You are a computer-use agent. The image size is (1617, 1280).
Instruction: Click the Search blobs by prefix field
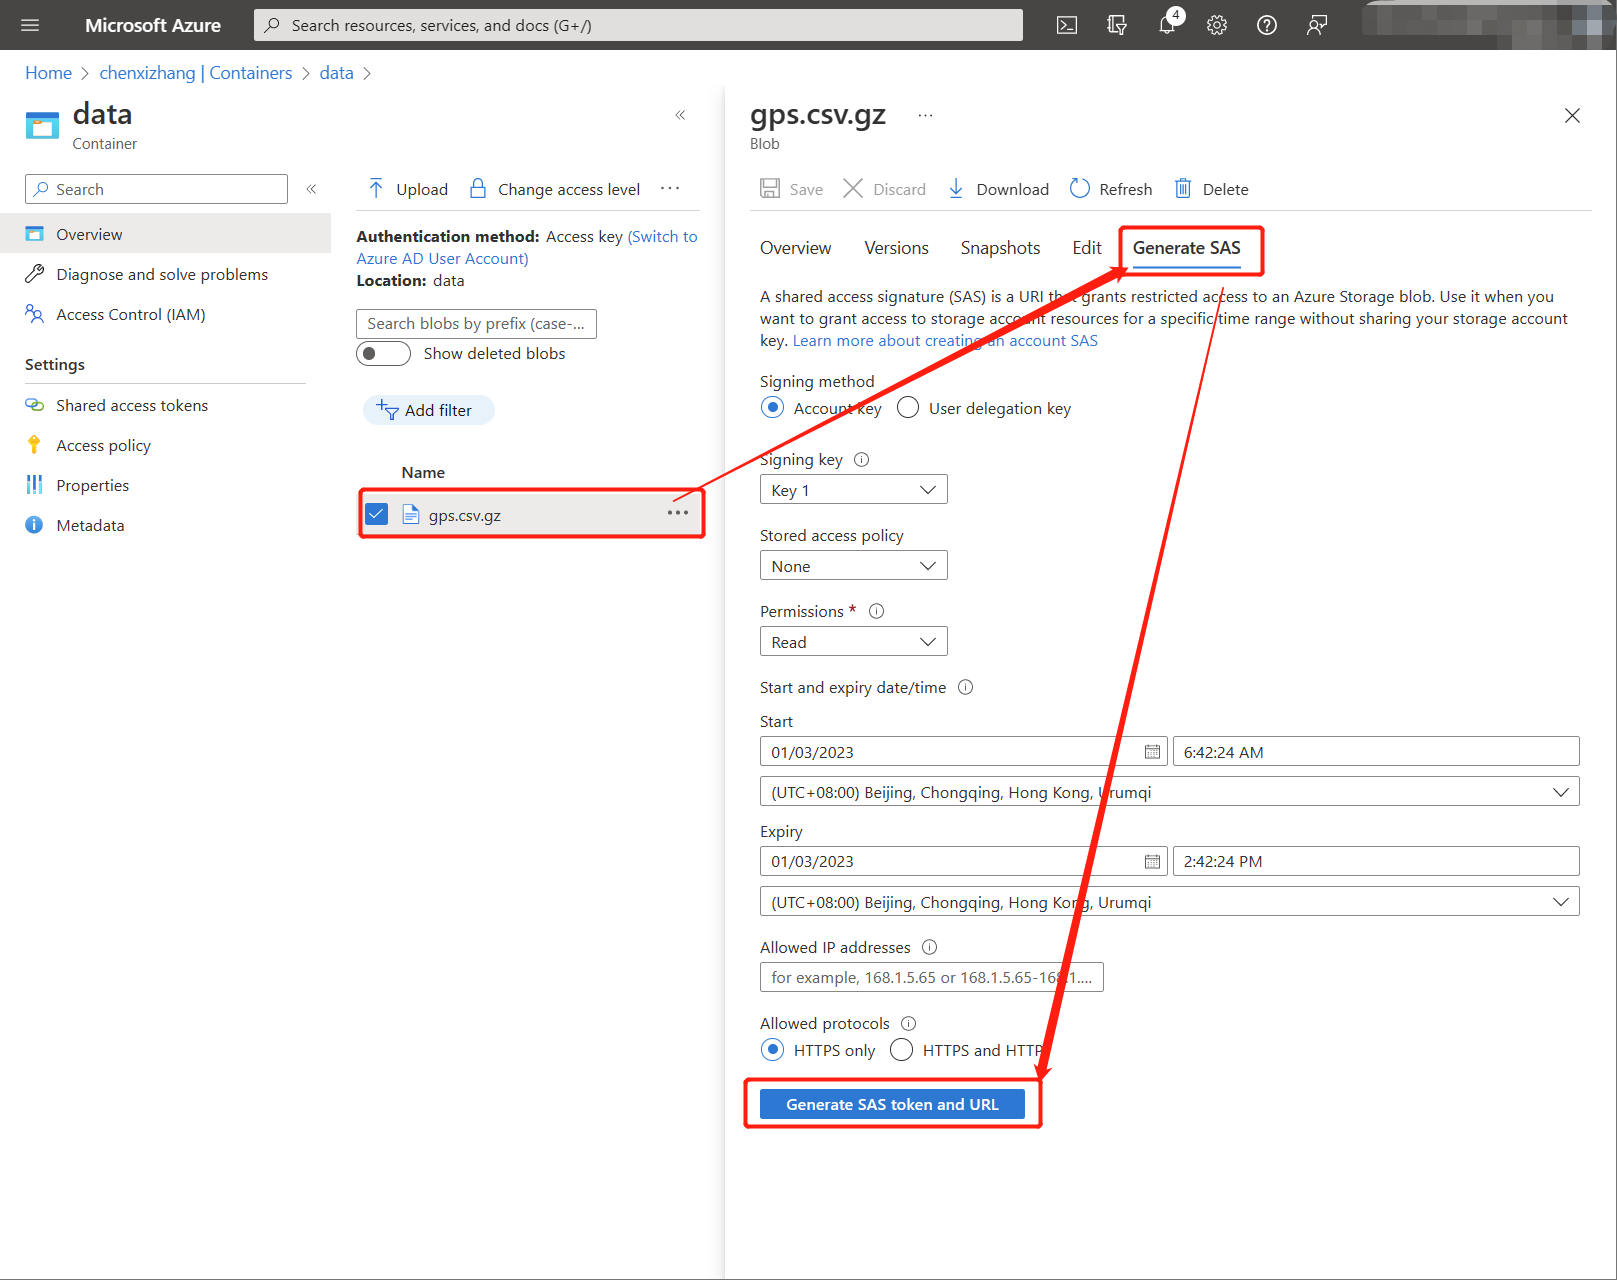(x=476, y=324)
